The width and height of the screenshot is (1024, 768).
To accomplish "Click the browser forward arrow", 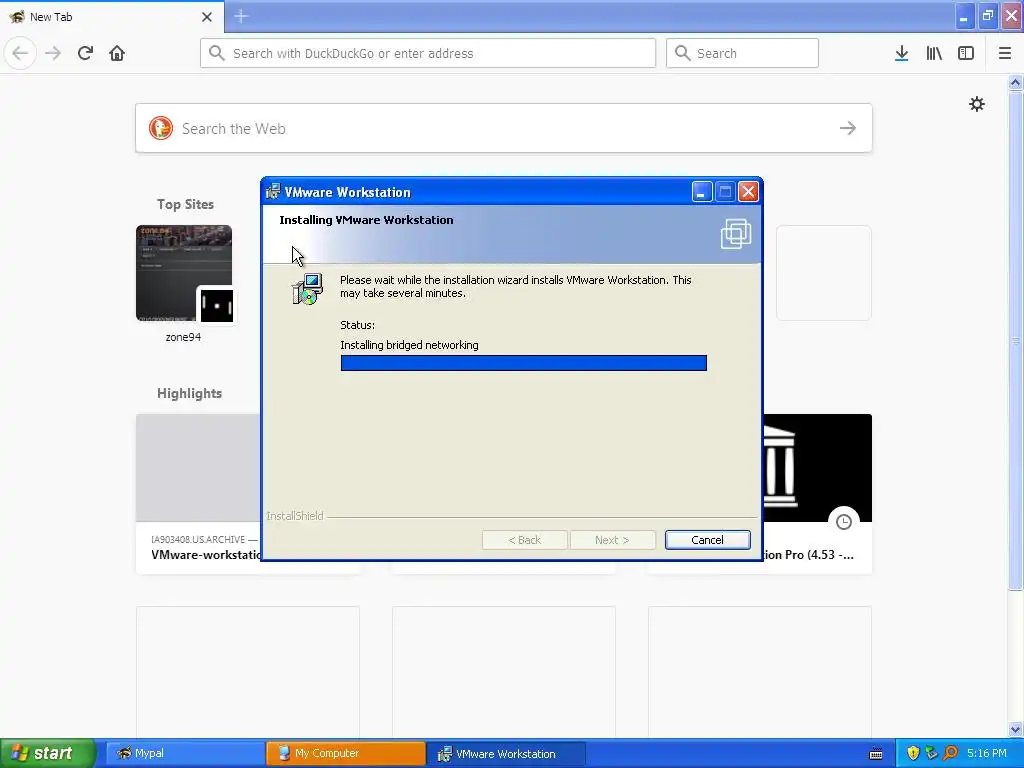I will (53, 53).
